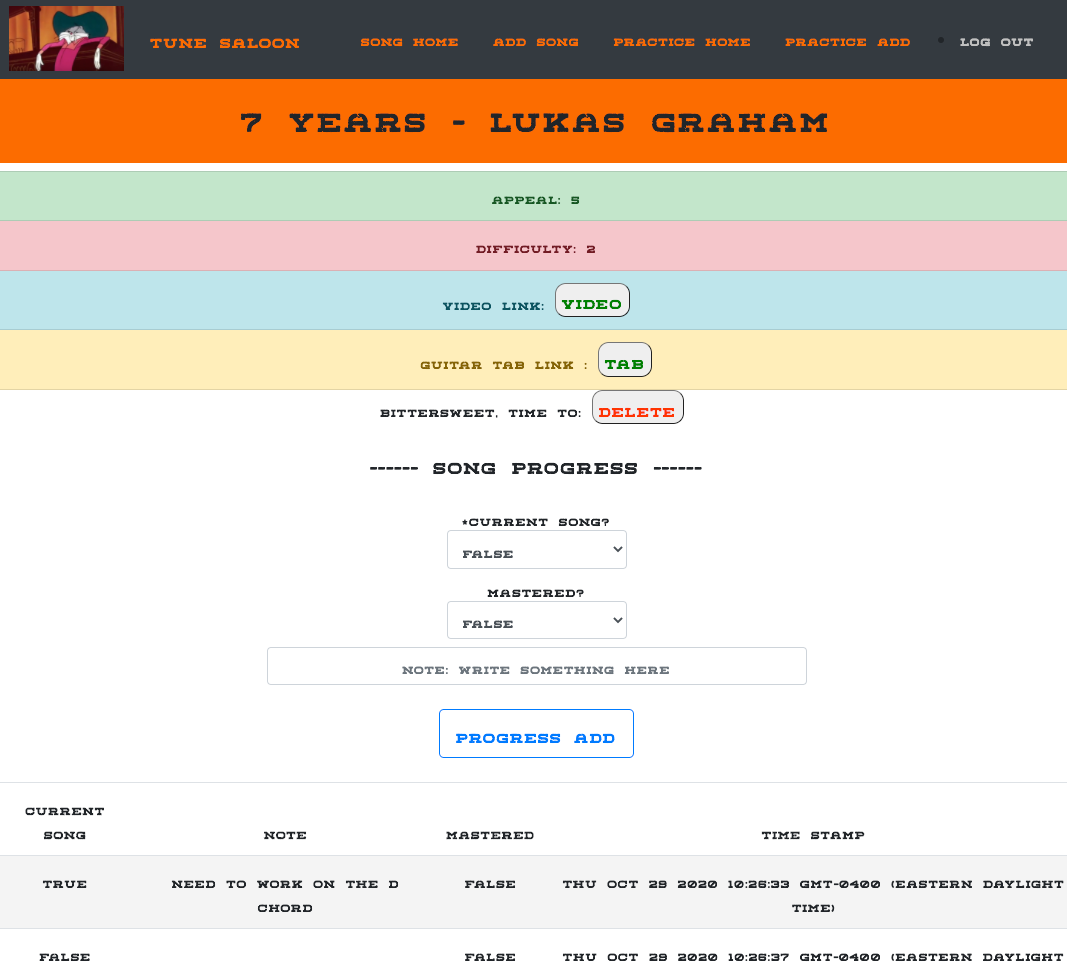Click the Note column header
Screen dimensions: 1067x965
(285, 835)
